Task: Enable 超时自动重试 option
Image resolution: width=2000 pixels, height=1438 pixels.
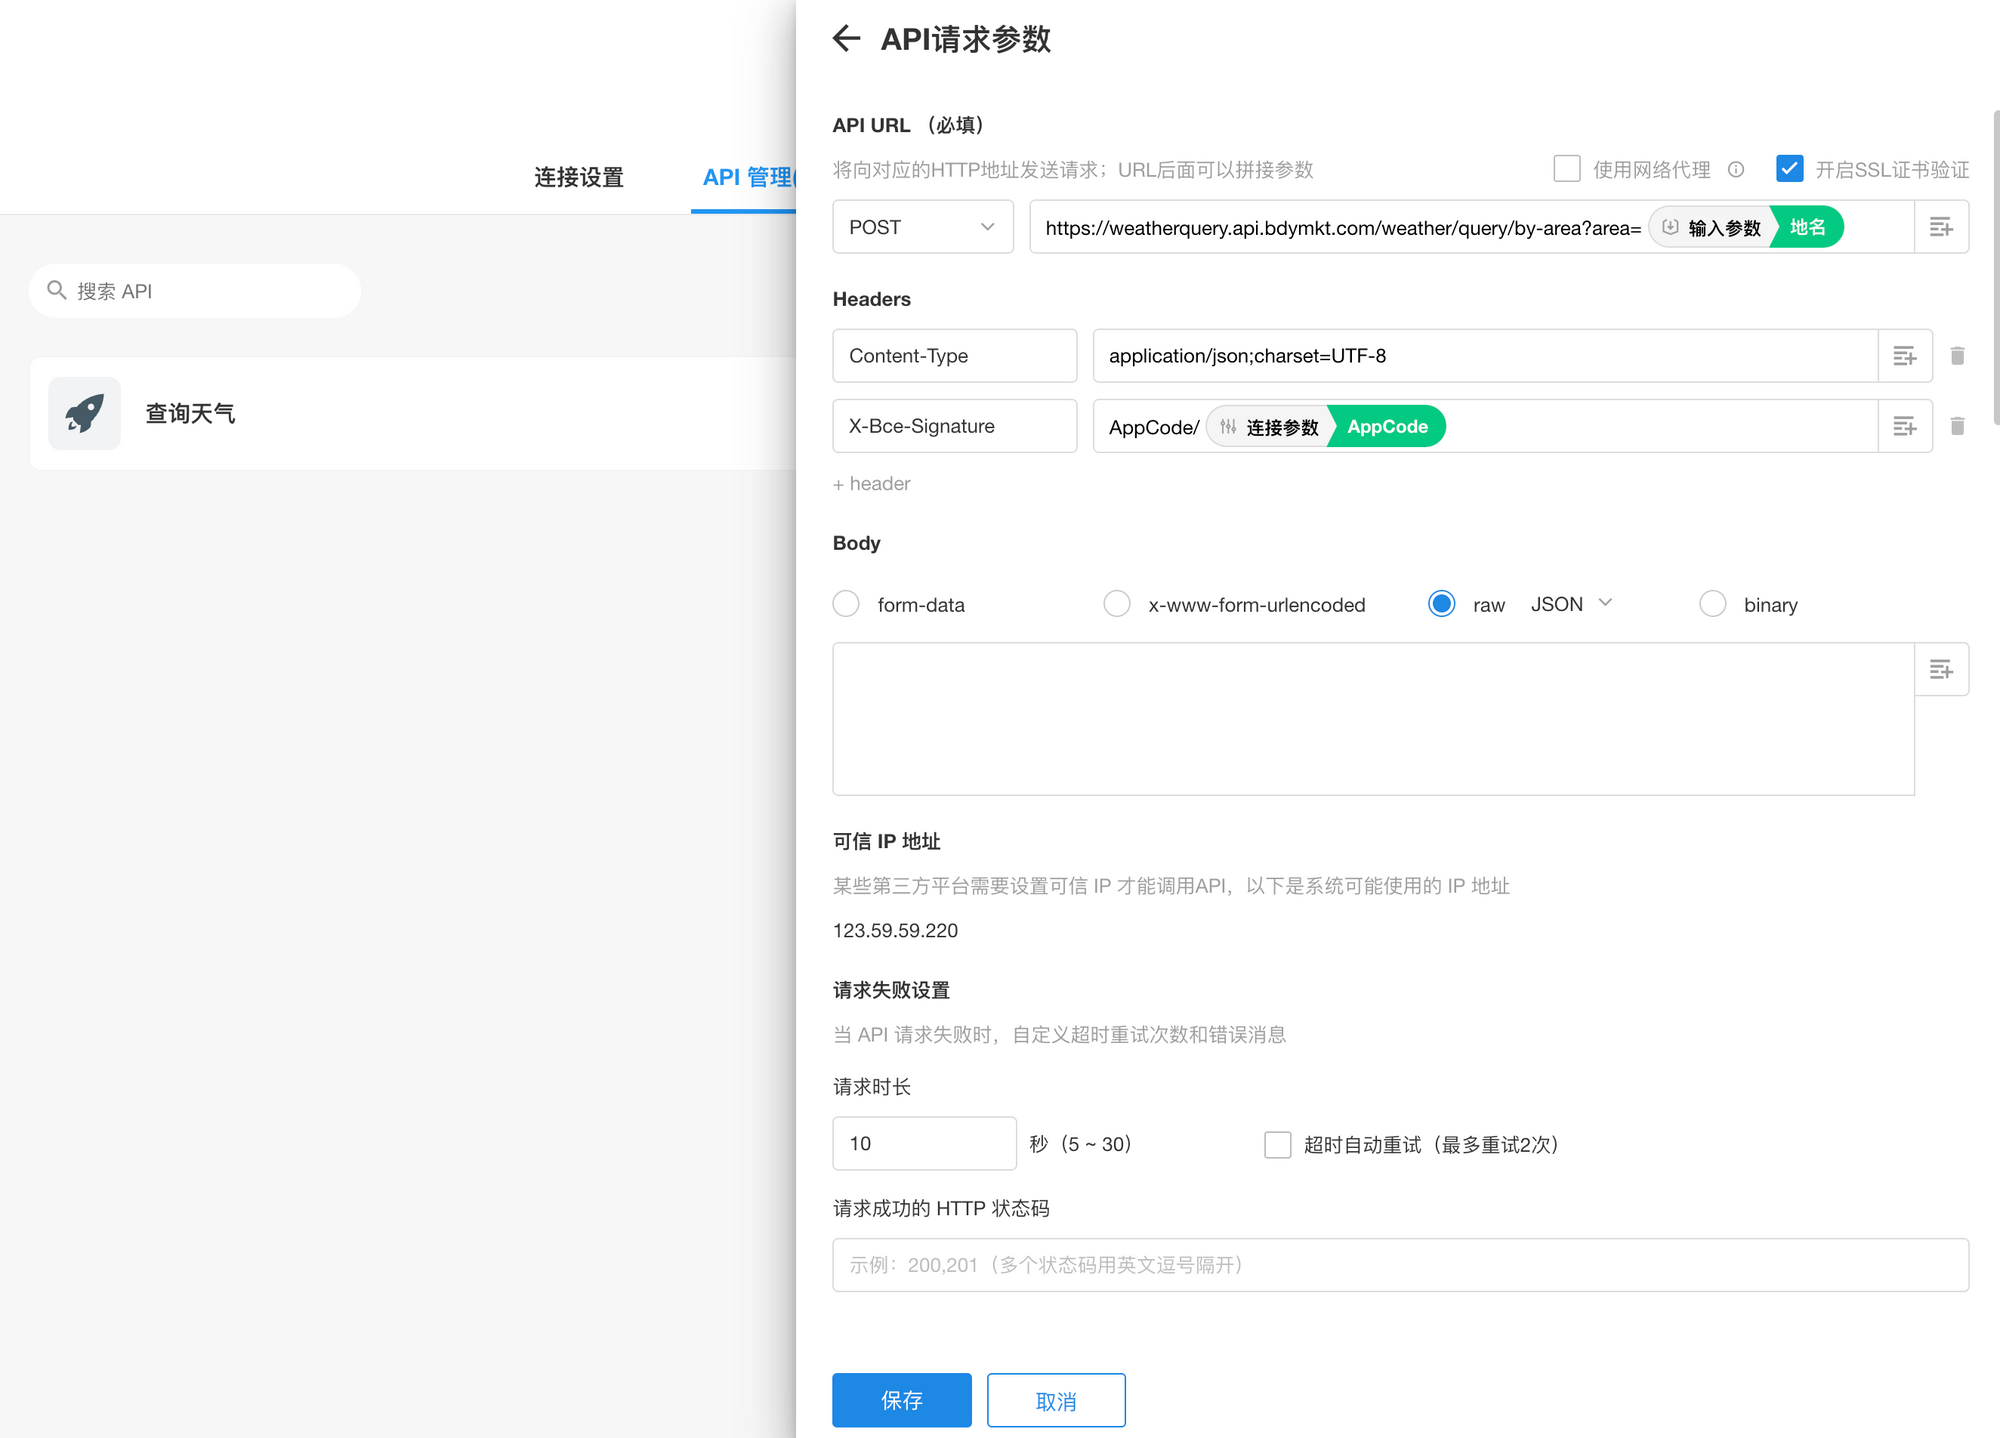Action: [1278, 1144]
